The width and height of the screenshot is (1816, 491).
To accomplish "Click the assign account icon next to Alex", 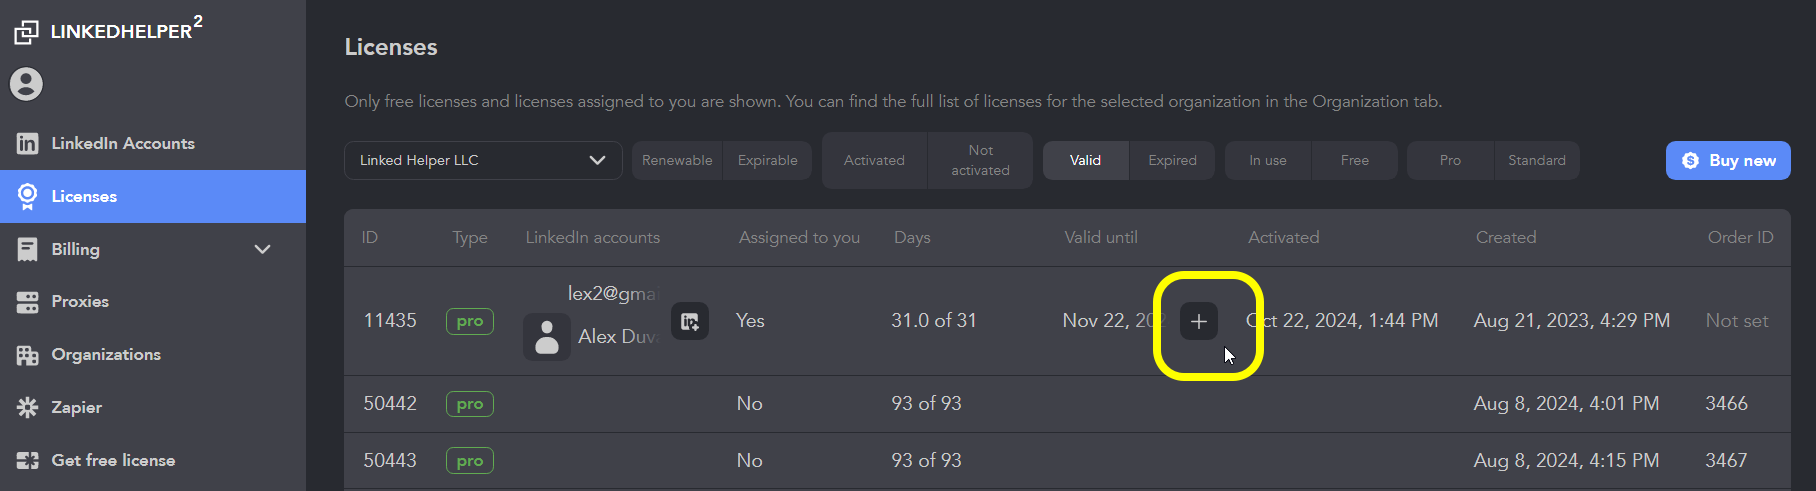I will tap(690, 321).
